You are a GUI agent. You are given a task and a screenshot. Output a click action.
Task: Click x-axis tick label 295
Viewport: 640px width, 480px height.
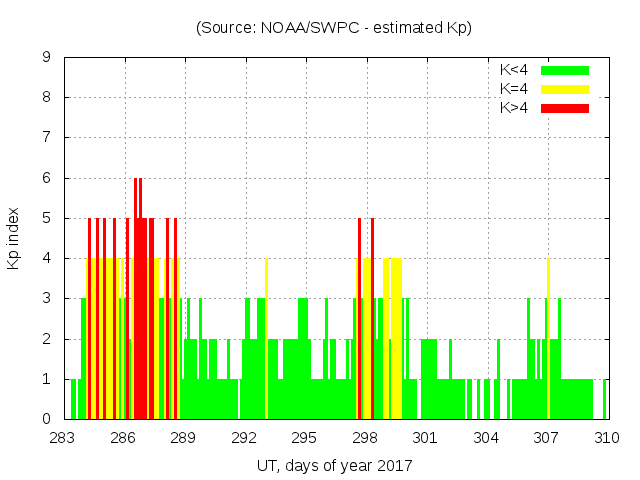[x=305, y=438]
